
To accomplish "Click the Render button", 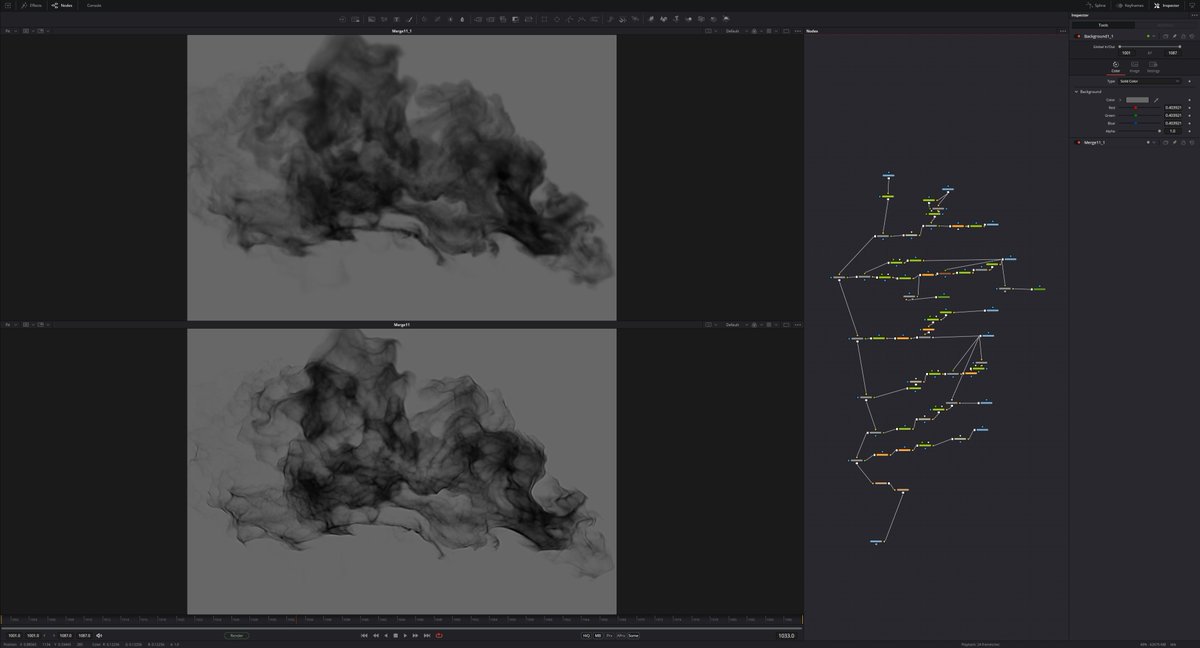I will 237,635.
